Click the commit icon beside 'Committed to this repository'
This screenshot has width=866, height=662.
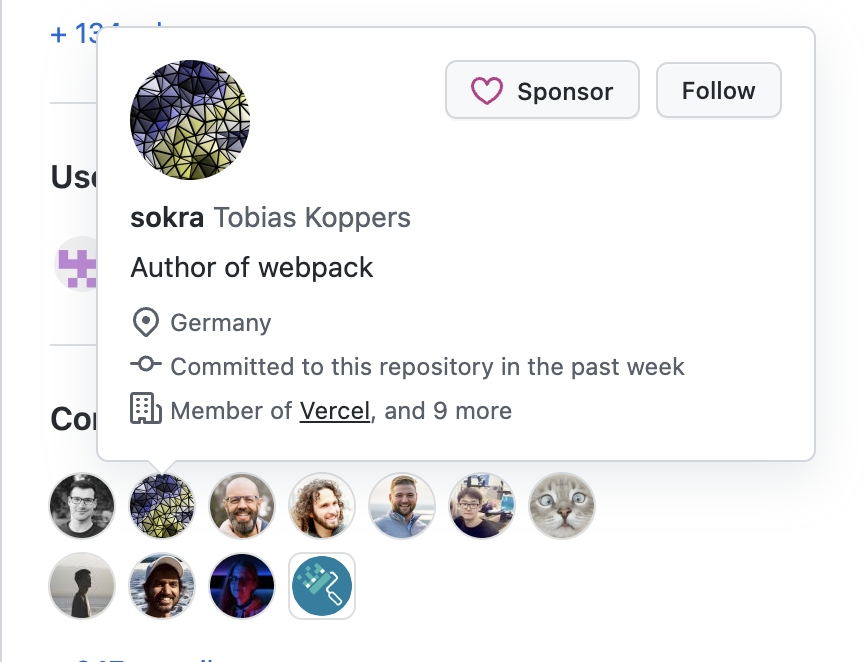[146, 366]
